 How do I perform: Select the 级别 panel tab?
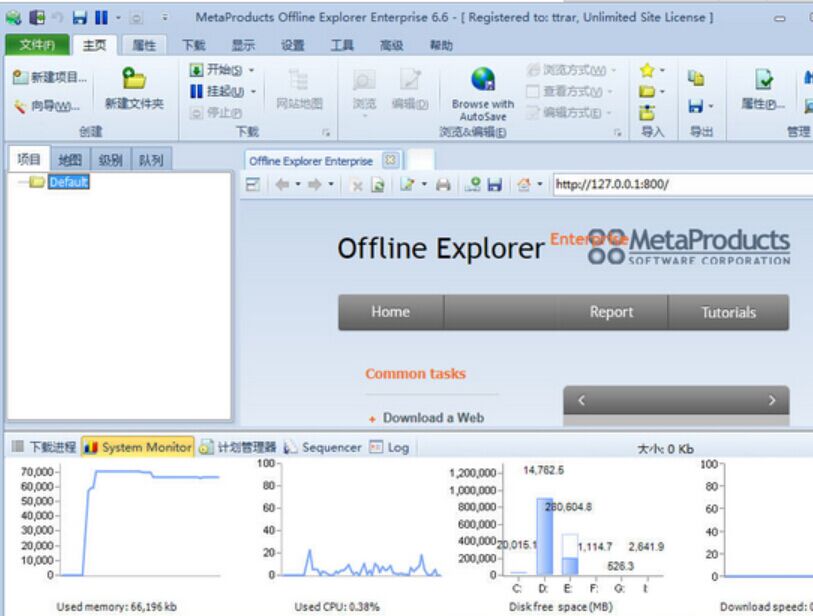110,160
